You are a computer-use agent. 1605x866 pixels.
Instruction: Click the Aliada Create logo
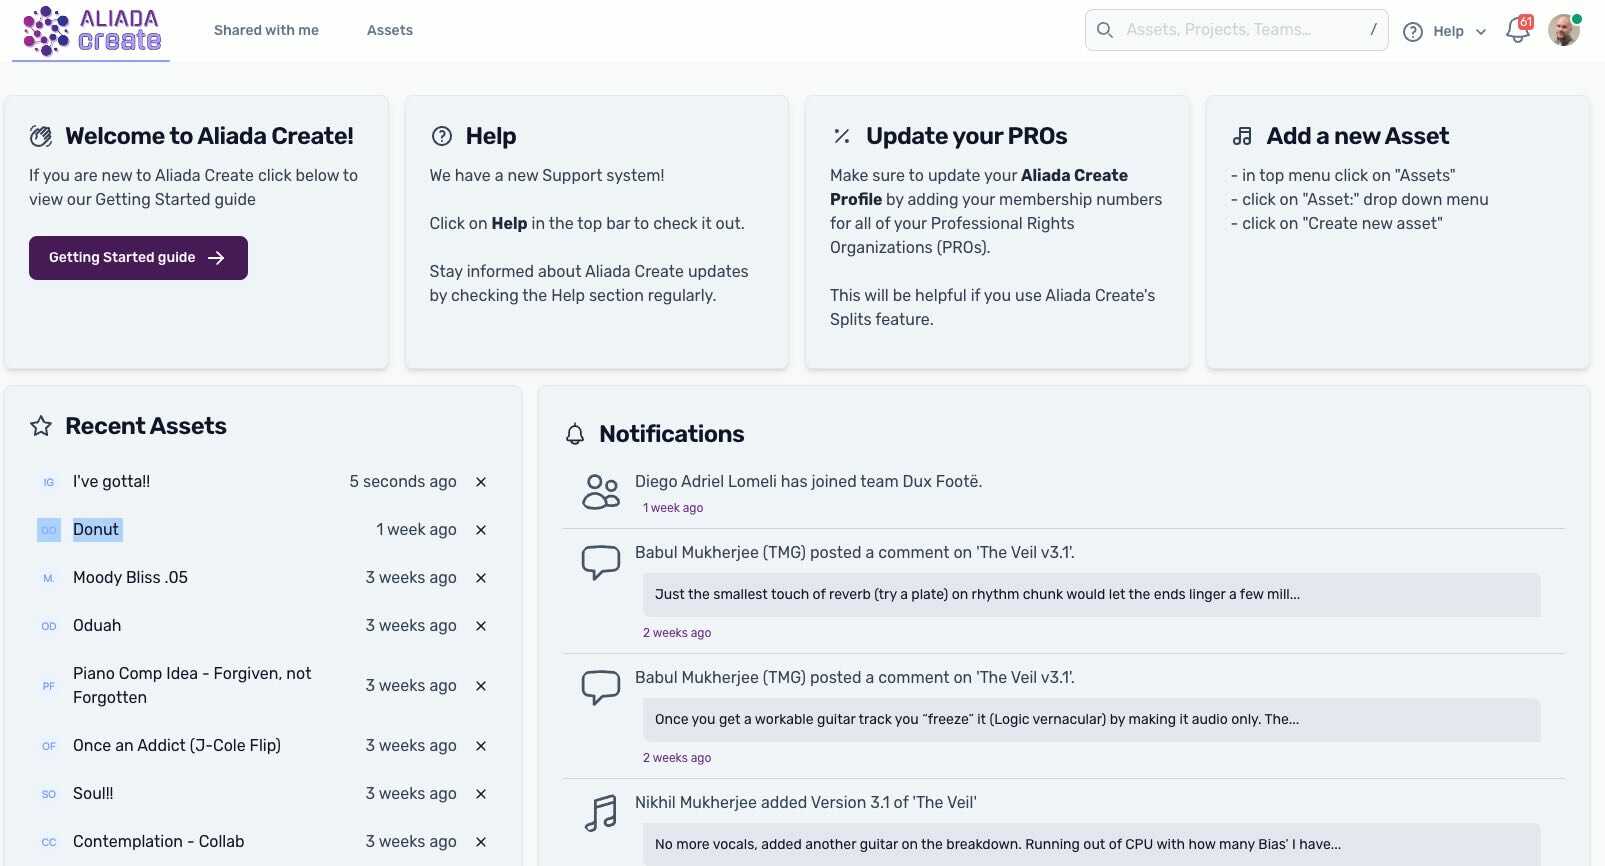pyautogui.click(x=91, y=31)
